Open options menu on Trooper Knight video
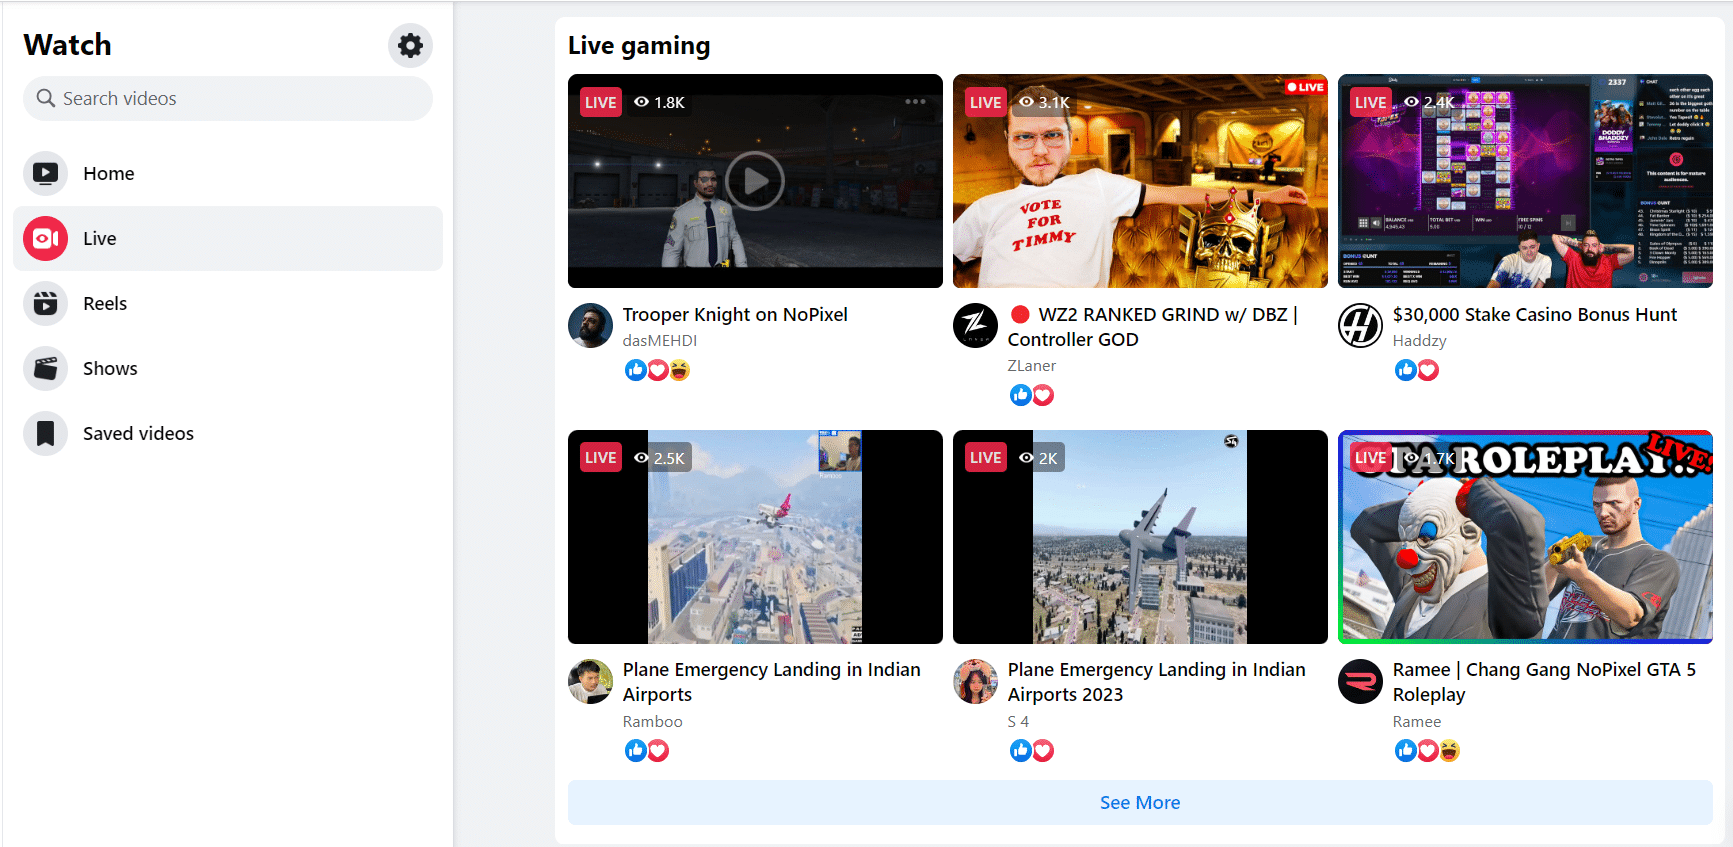The image size is (1733, 847). pyautogui.click(x=915, y=101)
